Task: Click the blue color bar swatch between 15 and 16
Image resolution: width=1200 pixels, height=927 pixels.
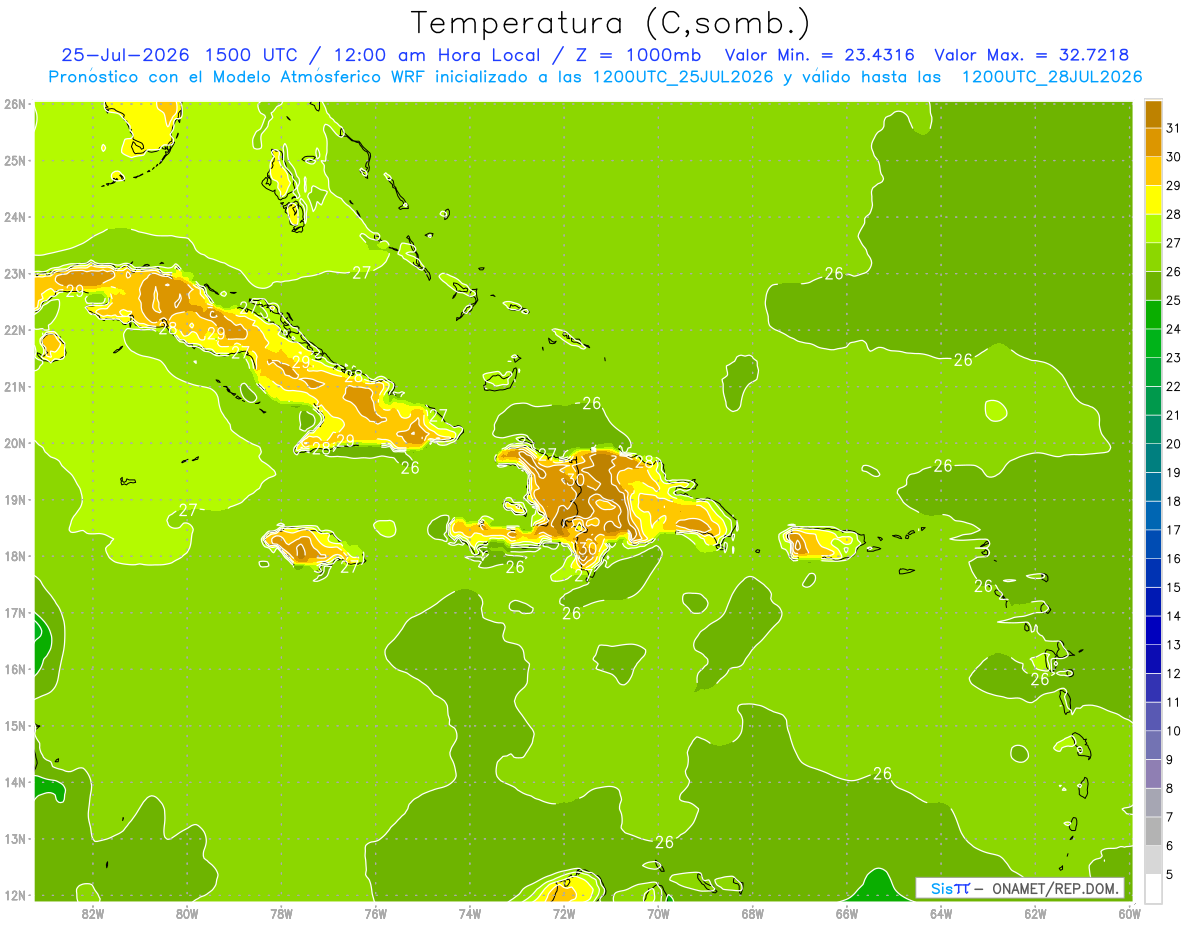Action: pyautogui.click(x=1153, y=573)
